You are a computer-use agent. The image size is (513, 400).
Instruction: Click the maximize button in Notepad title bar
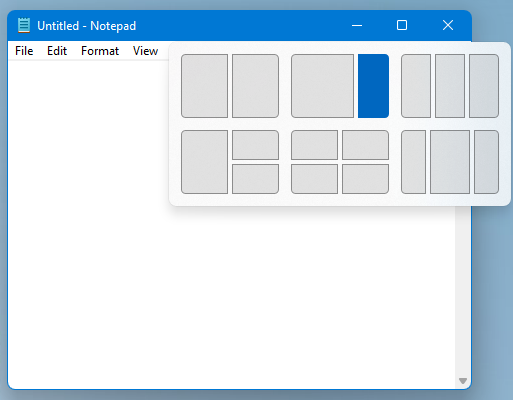point(402,25)
